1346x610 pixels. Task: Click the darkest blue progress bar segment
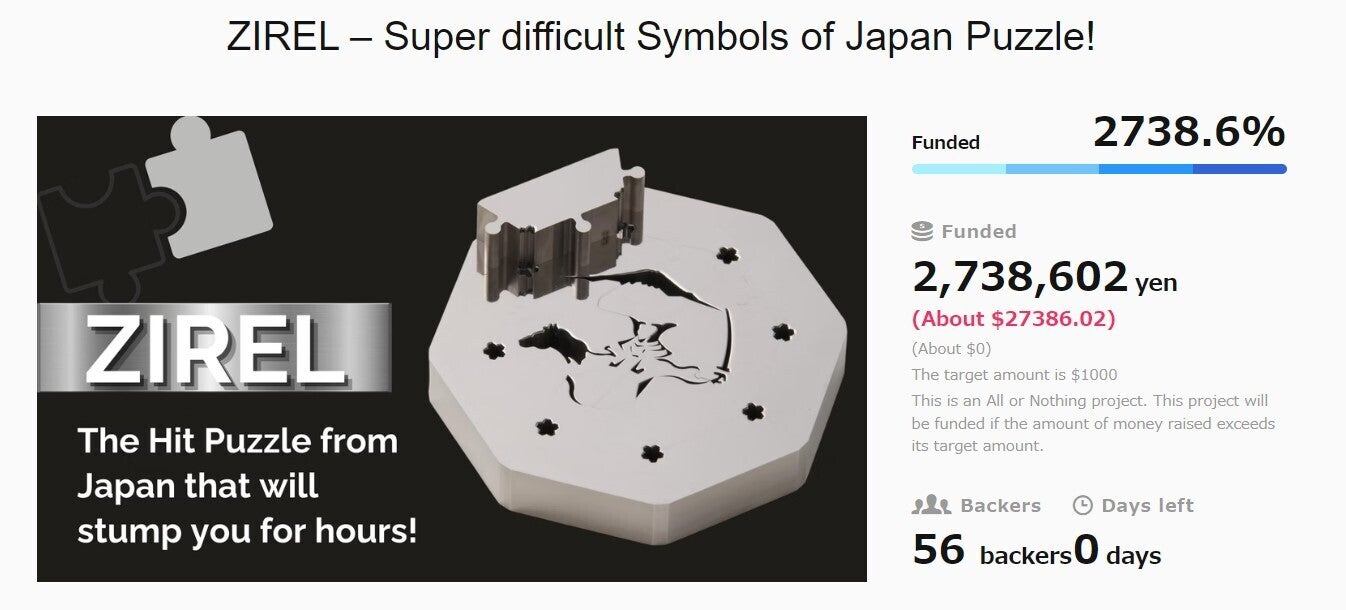[1239, 169]
